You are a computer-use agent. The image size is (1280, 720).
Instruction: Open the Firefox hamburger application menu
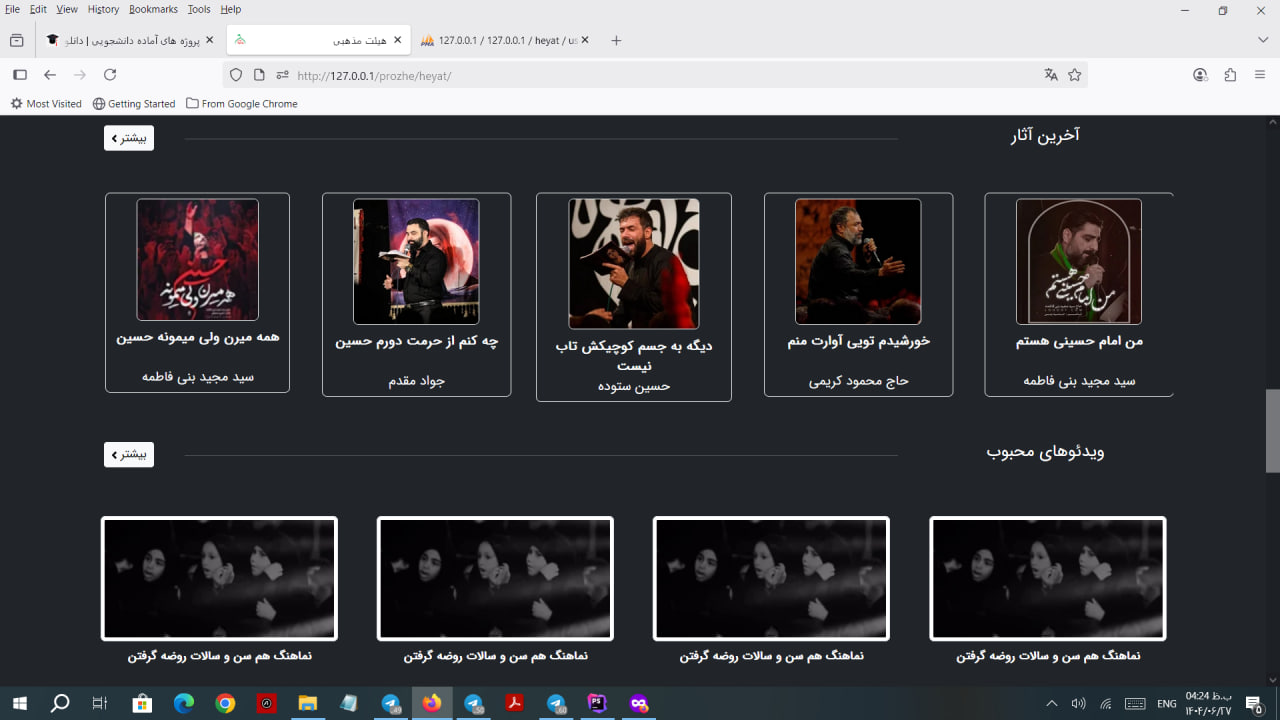[1260, 75]
